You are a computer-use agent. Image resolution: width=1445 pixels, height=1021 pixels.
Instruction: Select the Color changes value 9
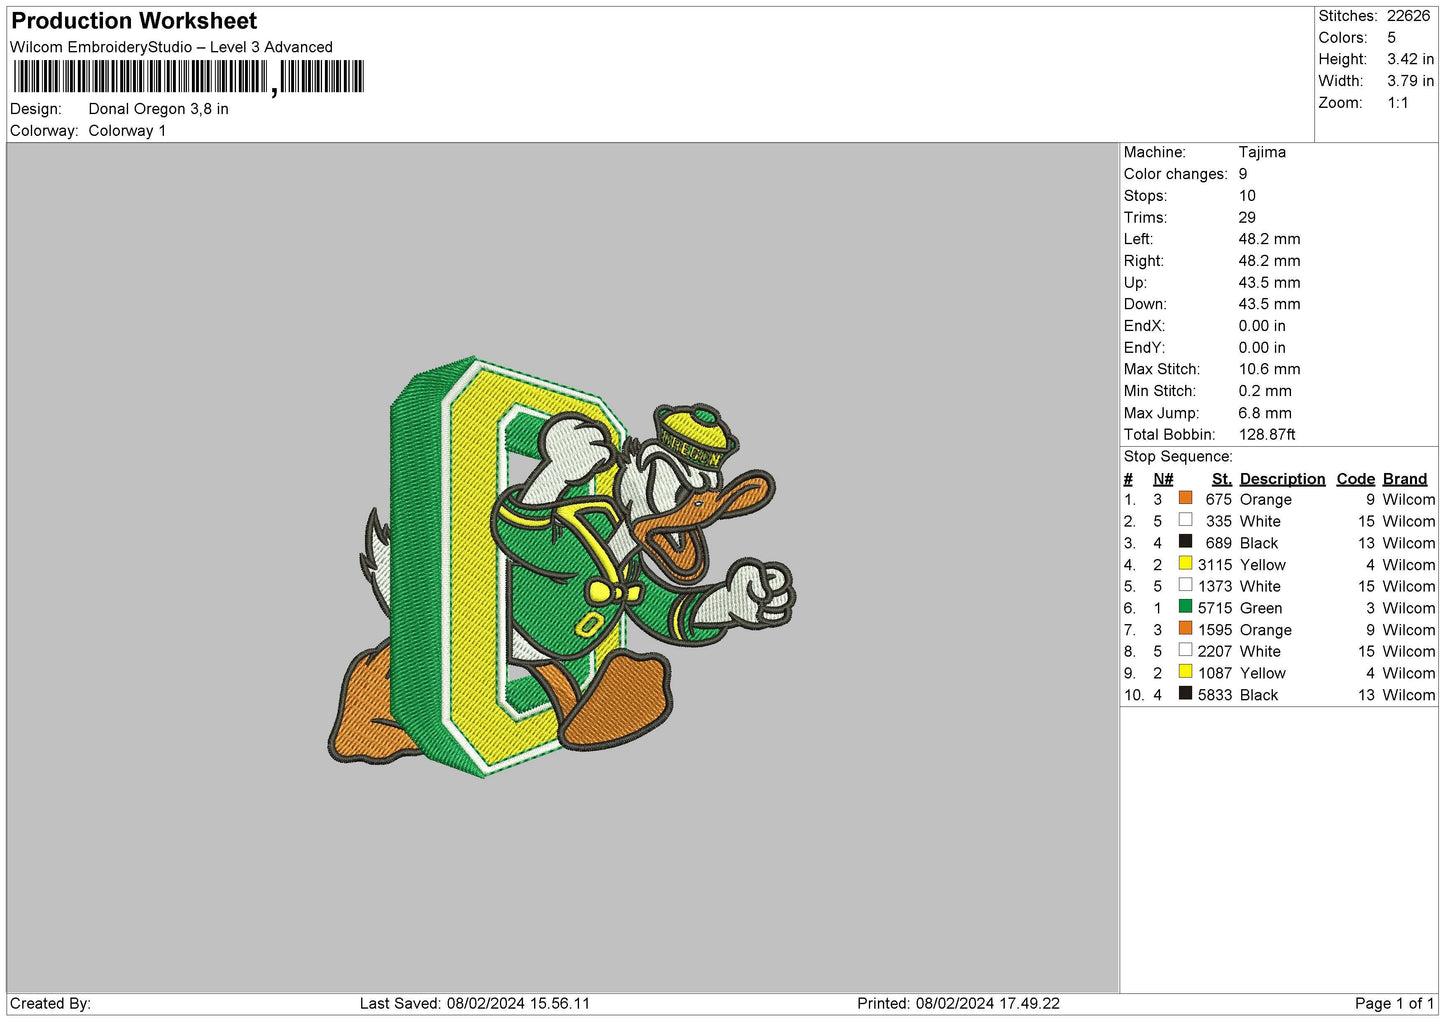[1243, 174]
